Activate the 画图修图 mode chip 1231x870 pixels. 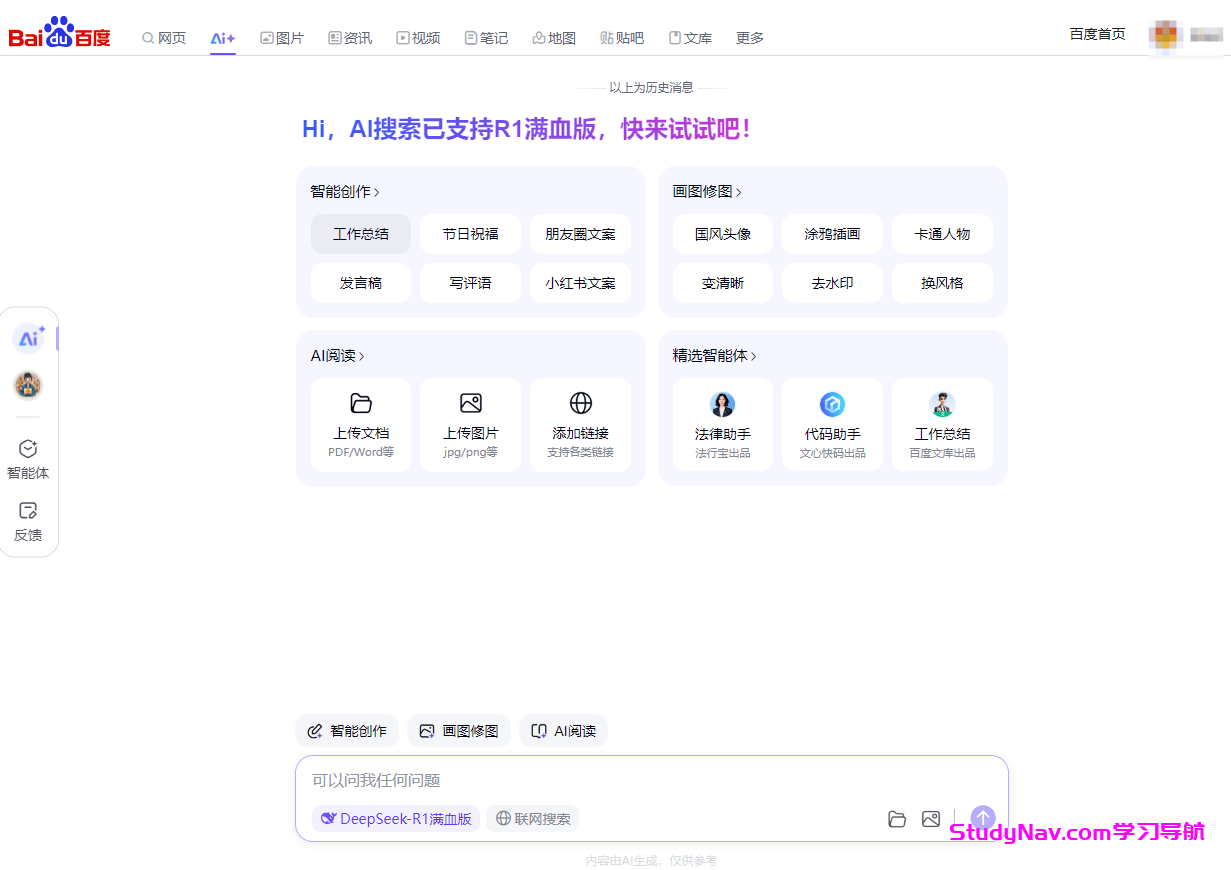pos(458,730)
